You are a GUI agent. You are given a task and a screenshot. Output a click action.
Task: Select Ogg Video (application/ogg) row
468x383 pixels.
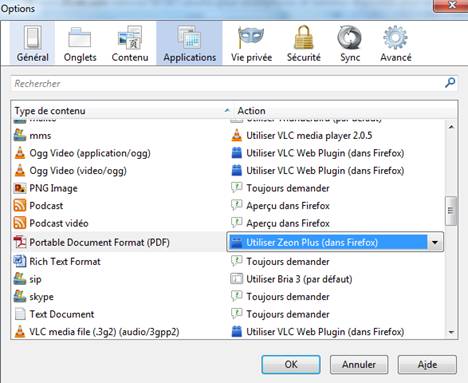click(x=229, y=153)
